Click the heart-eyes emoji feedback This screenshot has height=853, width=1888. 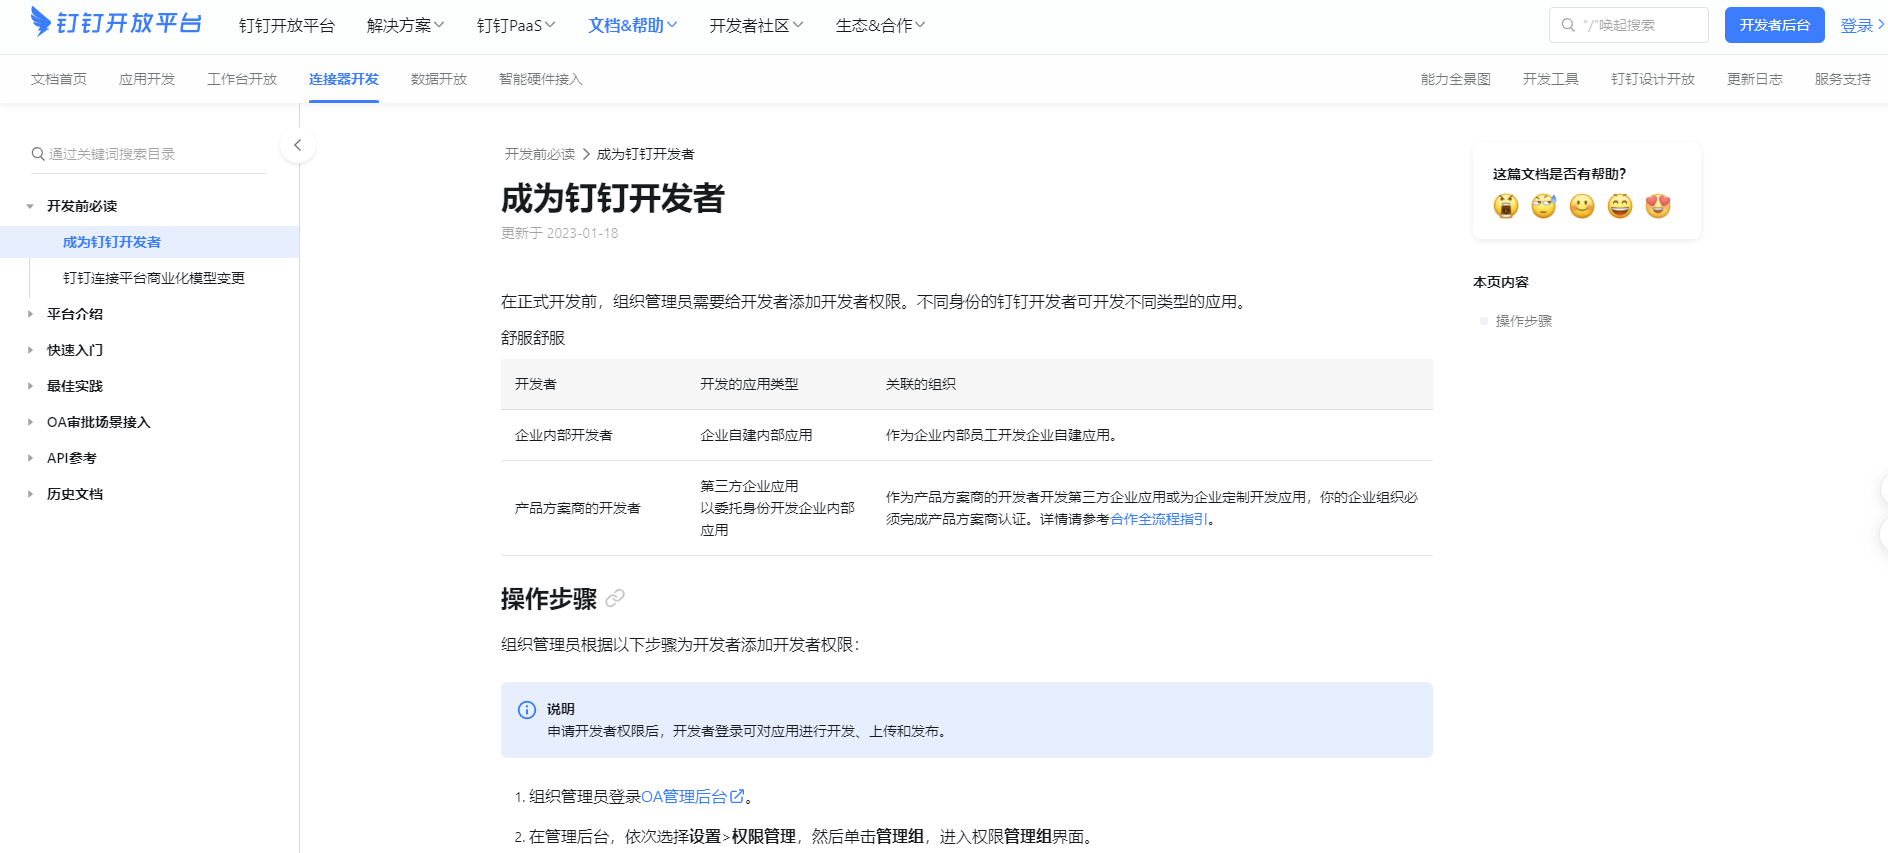tap(1658, 206)
